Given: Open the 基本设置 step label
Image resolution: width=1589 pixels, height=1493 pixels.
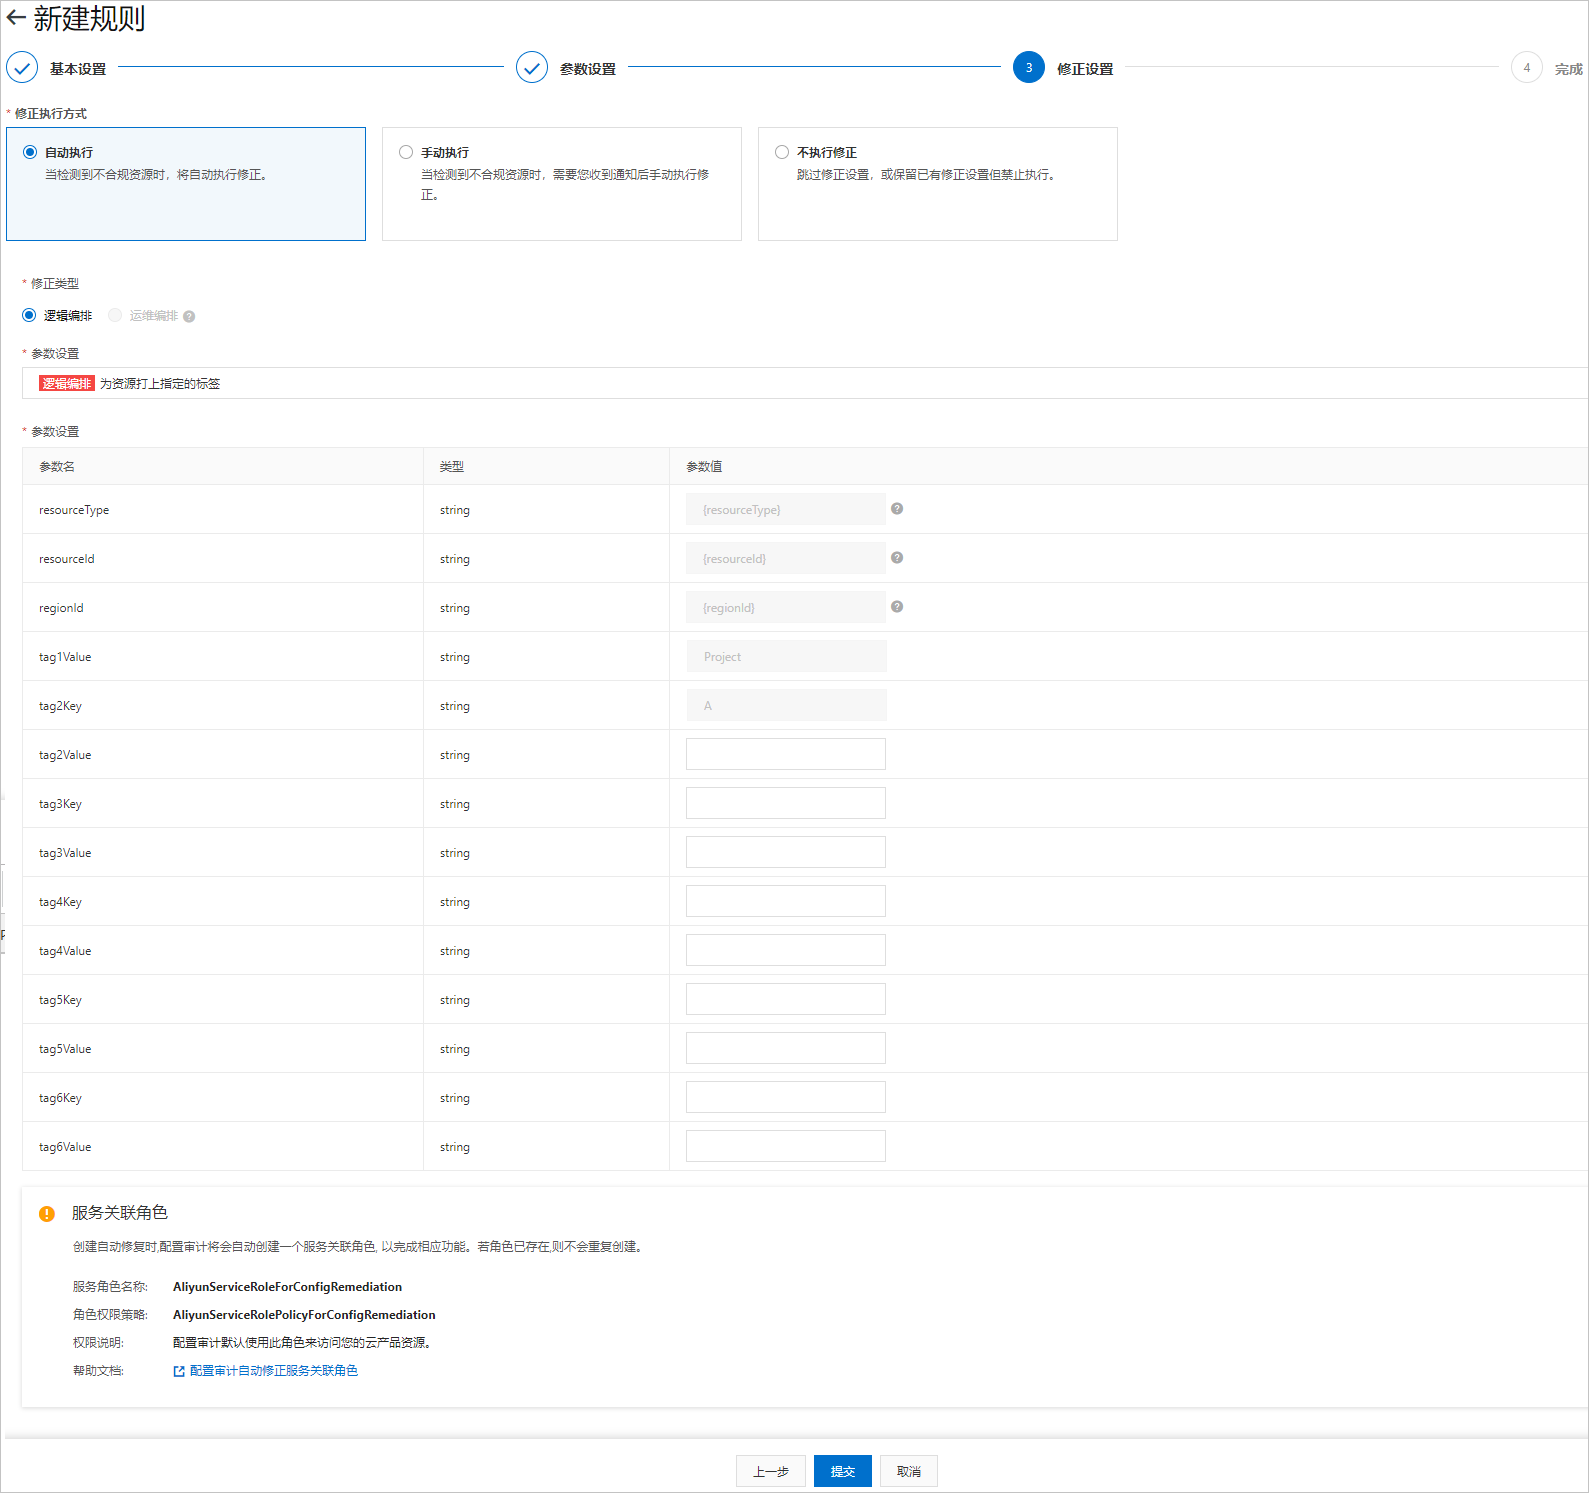Looking at the screenshot, I should [78, 69].
